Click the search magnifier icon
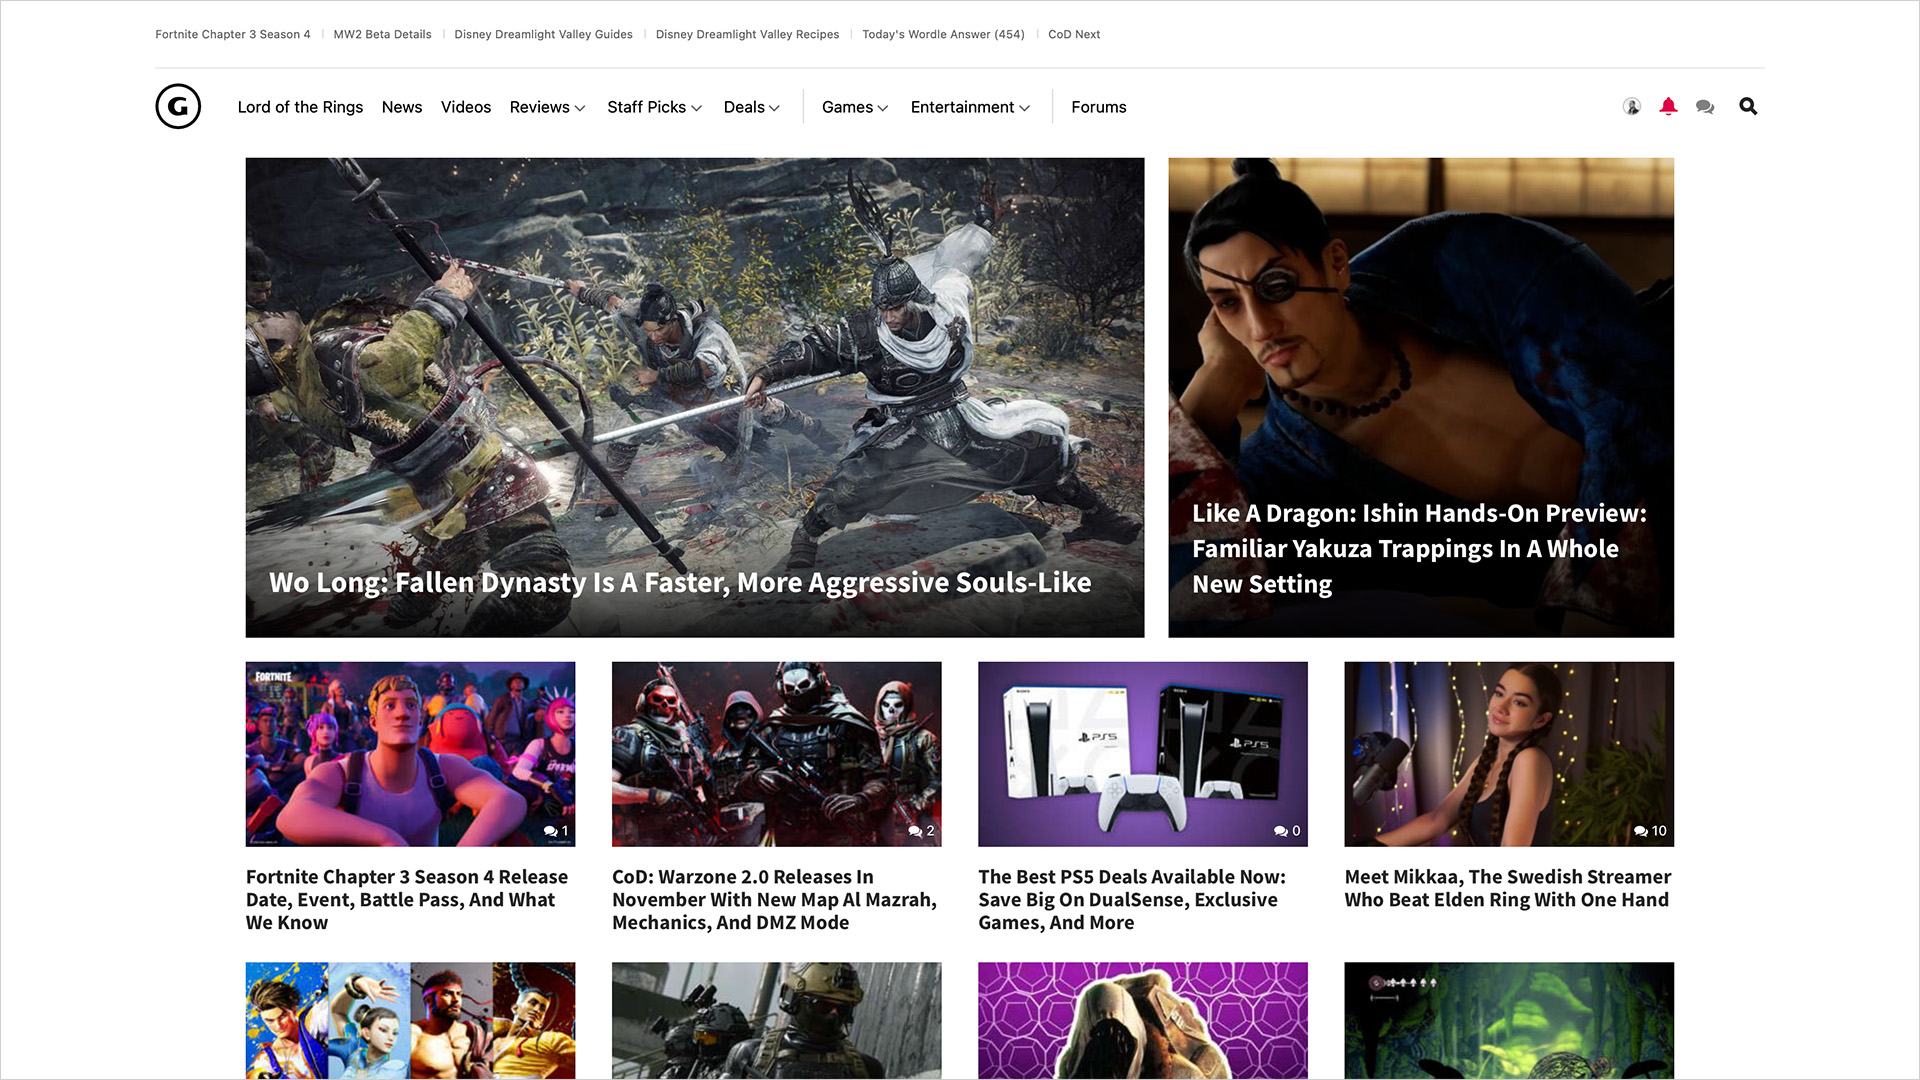This screenshot has height=1080, width=1920. pos(1747,107)
